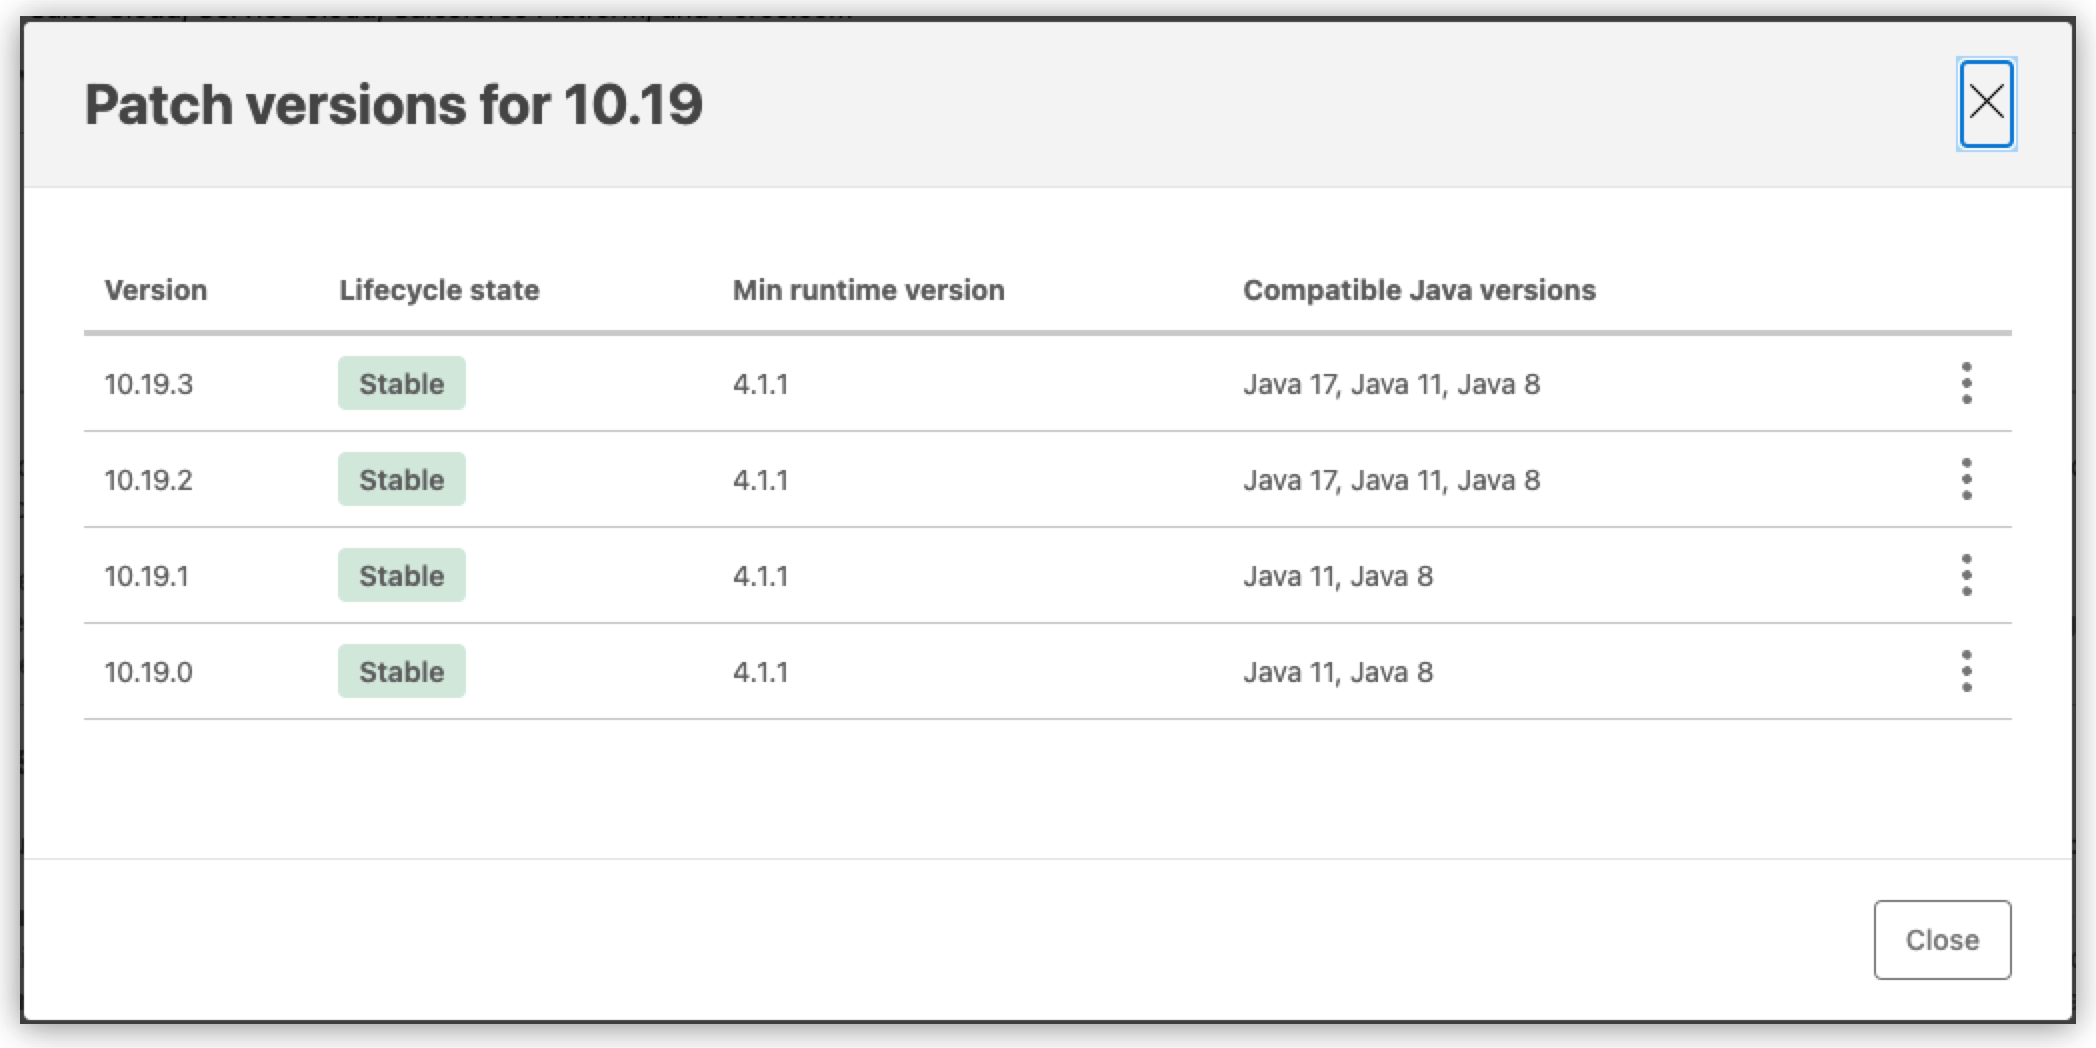
Task: Open the kebab menu for version 10.19.2
Action: pyautogui.click(x=1966, y=479)
